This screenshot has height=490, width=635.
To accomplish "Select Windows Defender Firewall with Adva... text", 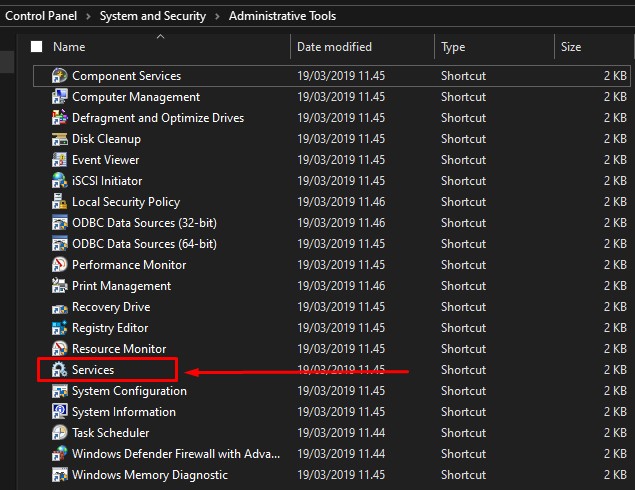I will (x=176, y=454).
